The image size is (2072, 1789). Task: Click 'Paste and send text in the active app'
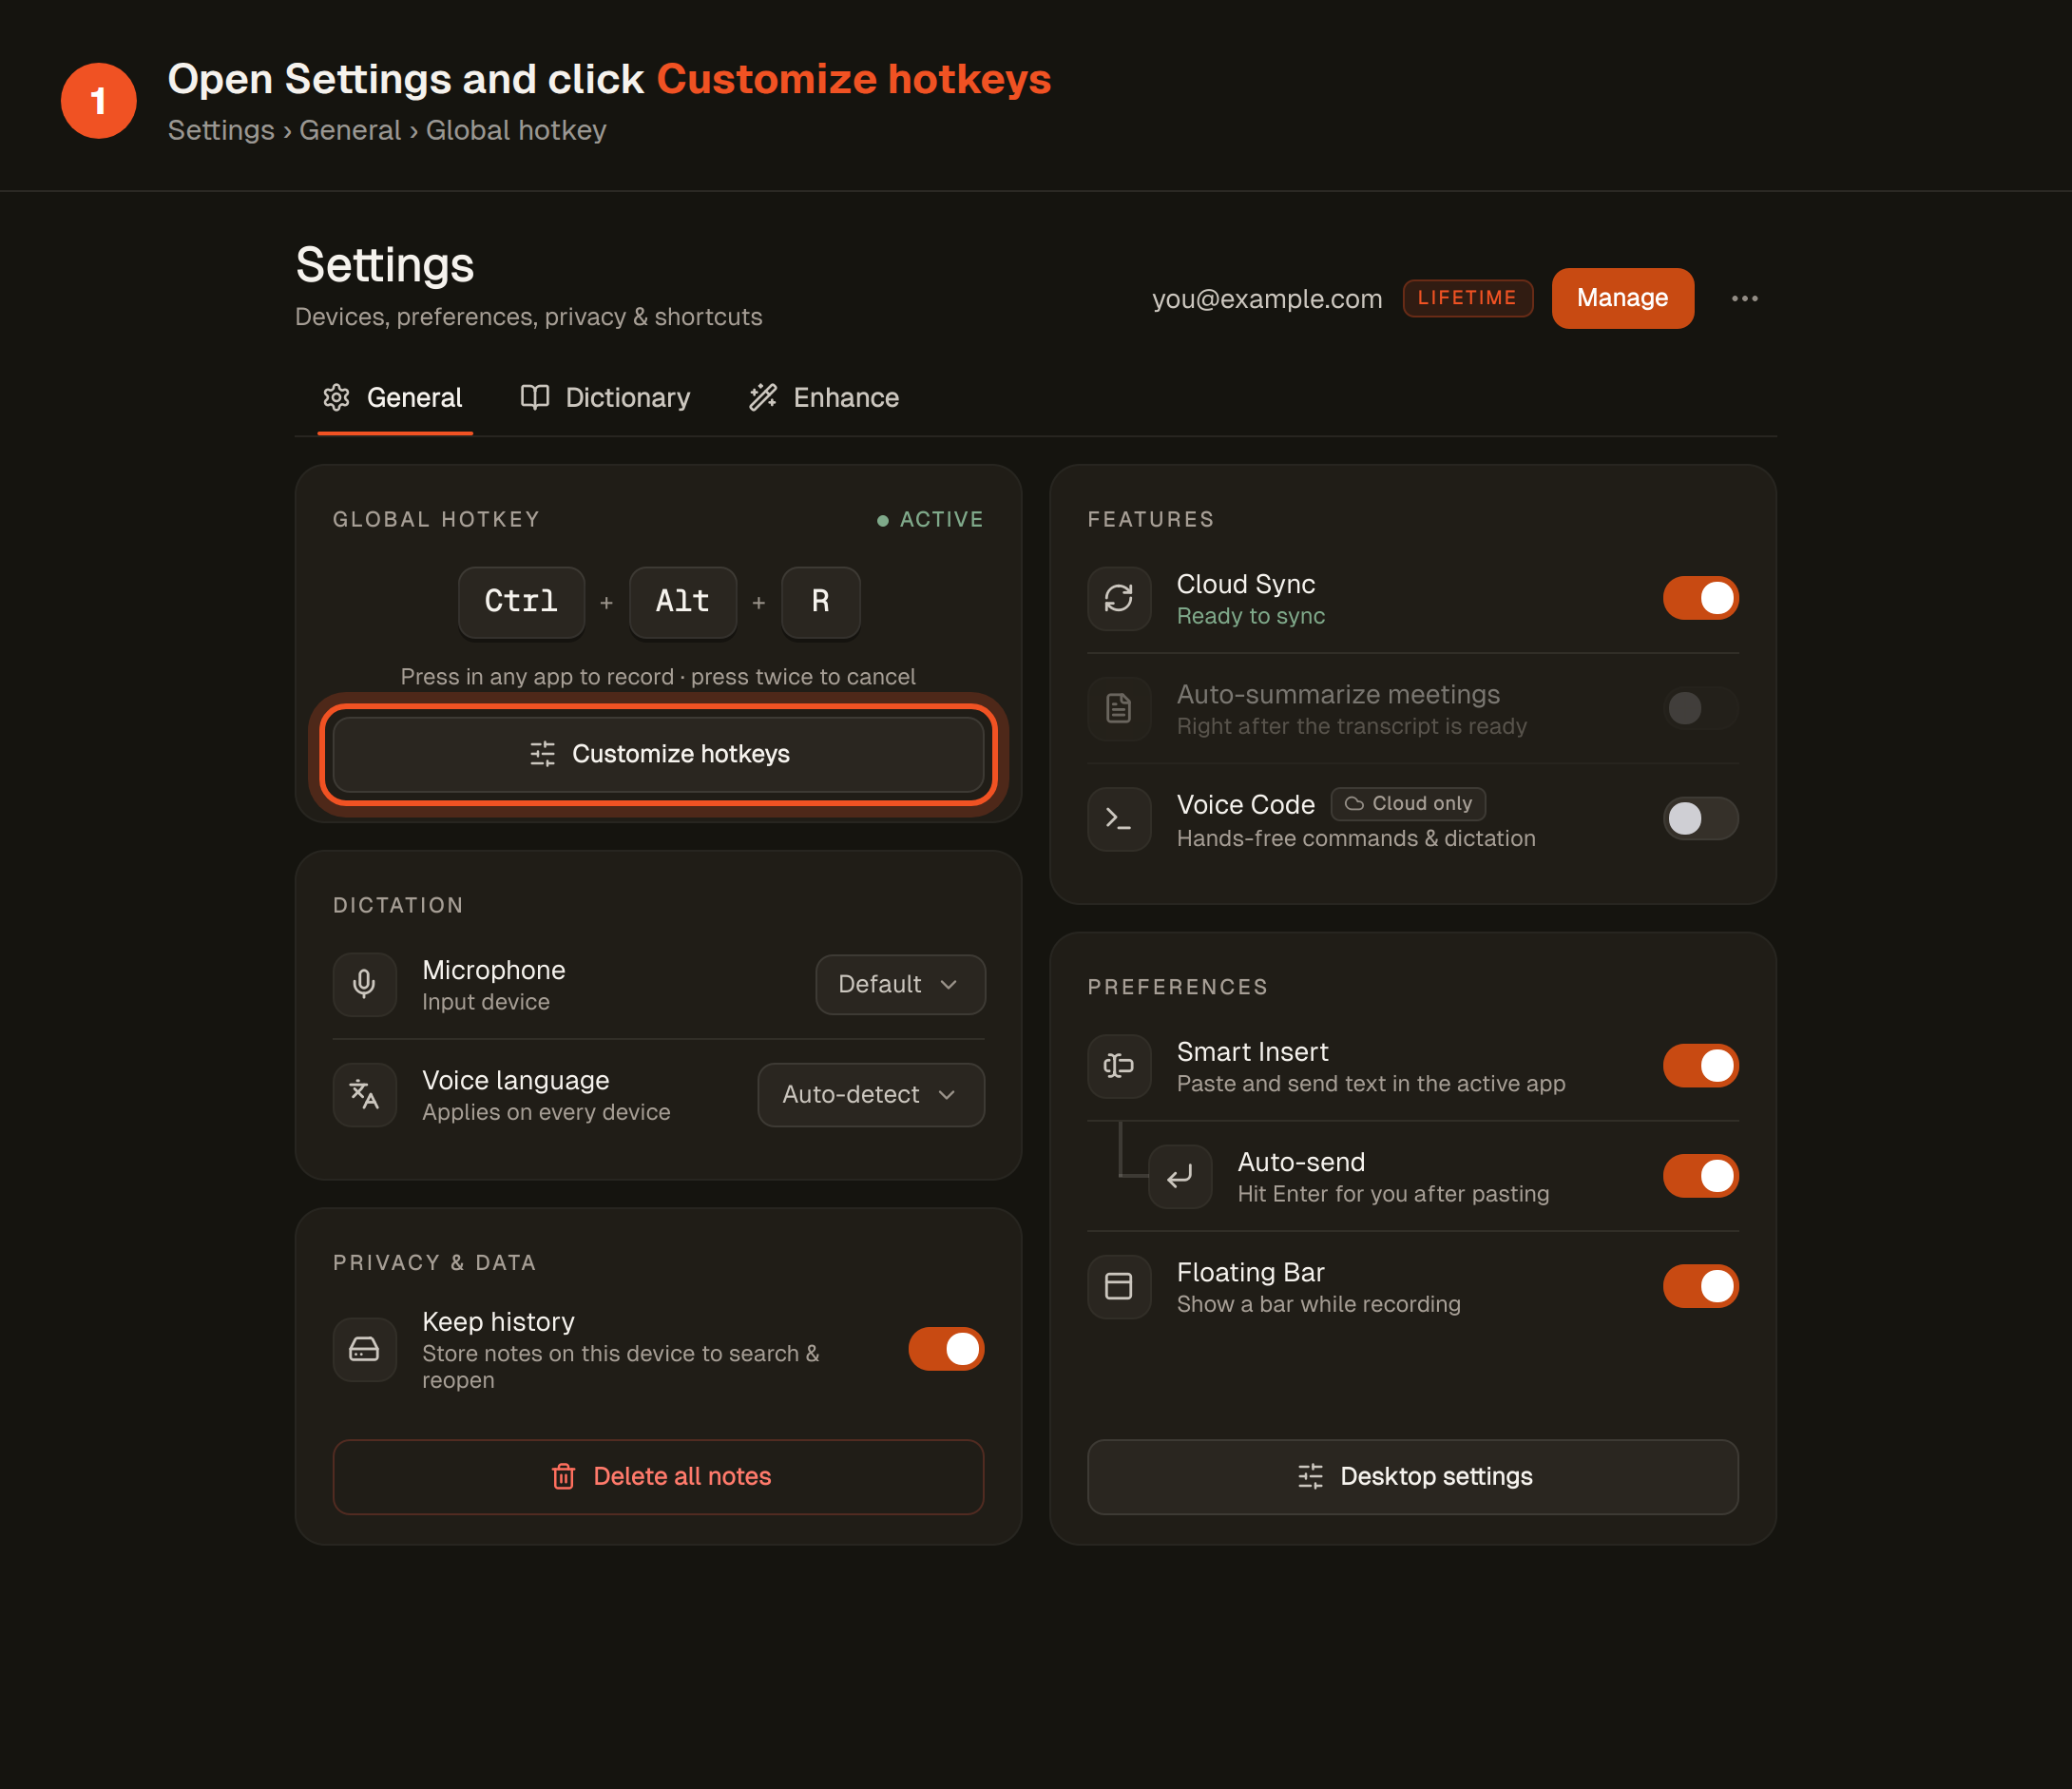pyautogui.click(x=1371, y=1084)
